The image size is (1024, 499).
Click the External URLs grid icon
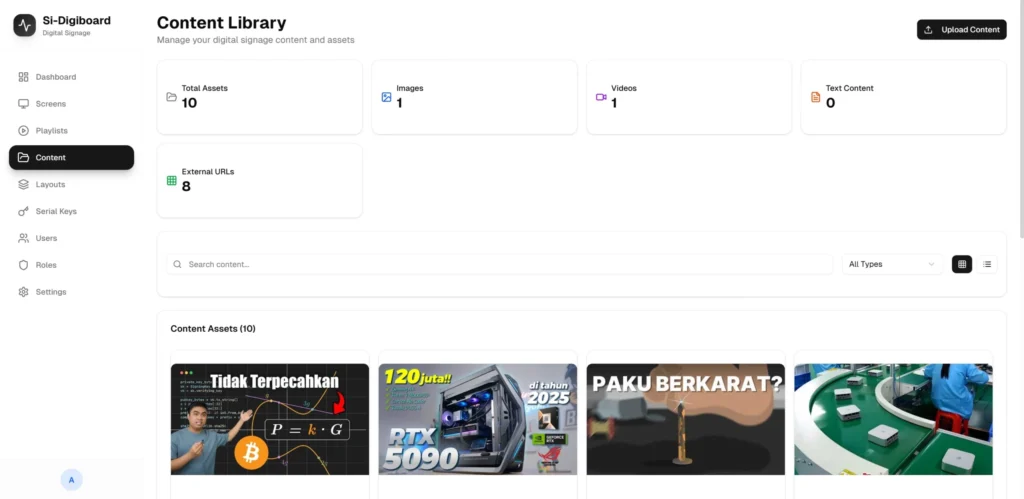click(171, 181)
